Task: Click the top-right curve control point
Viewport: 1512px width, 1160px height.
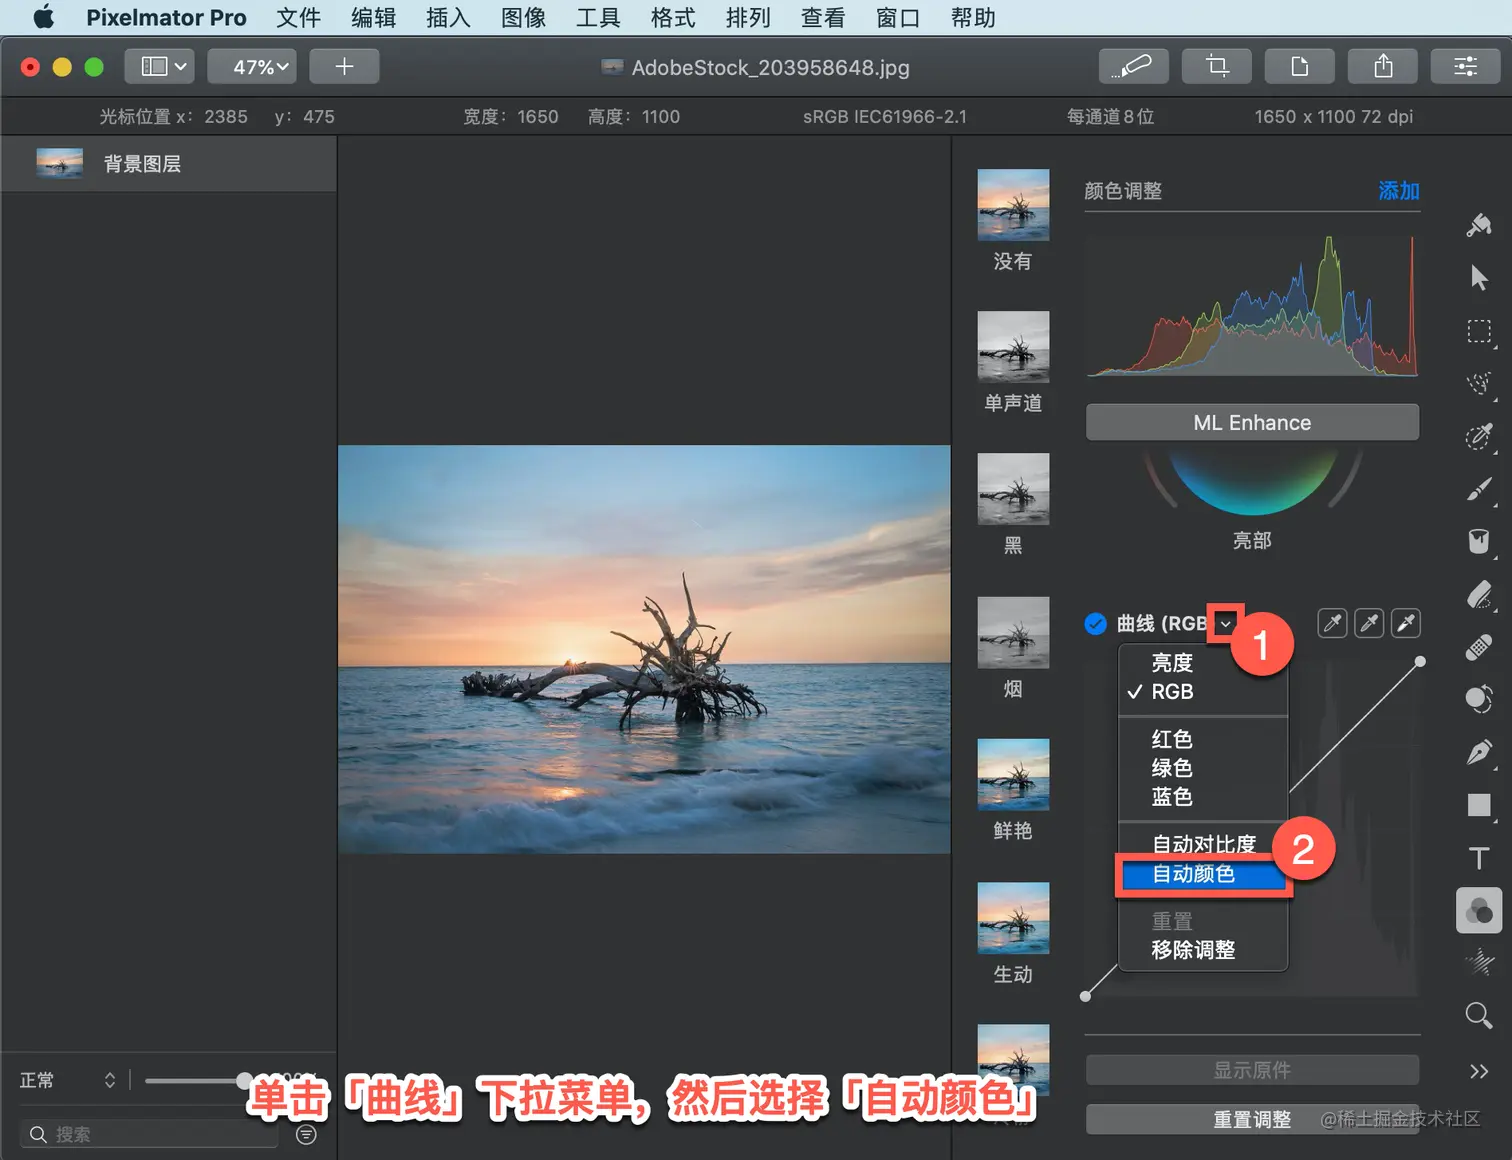Action: click(1420, 661)
